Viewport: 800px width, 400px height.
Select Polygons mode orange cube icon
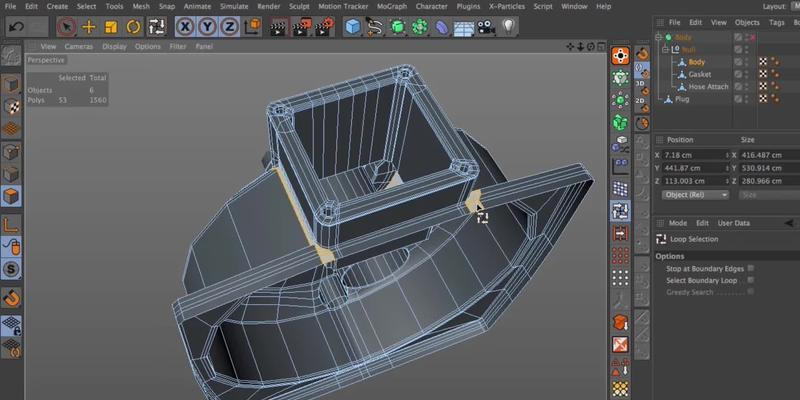pyautogui.click(x=11, y=195)
